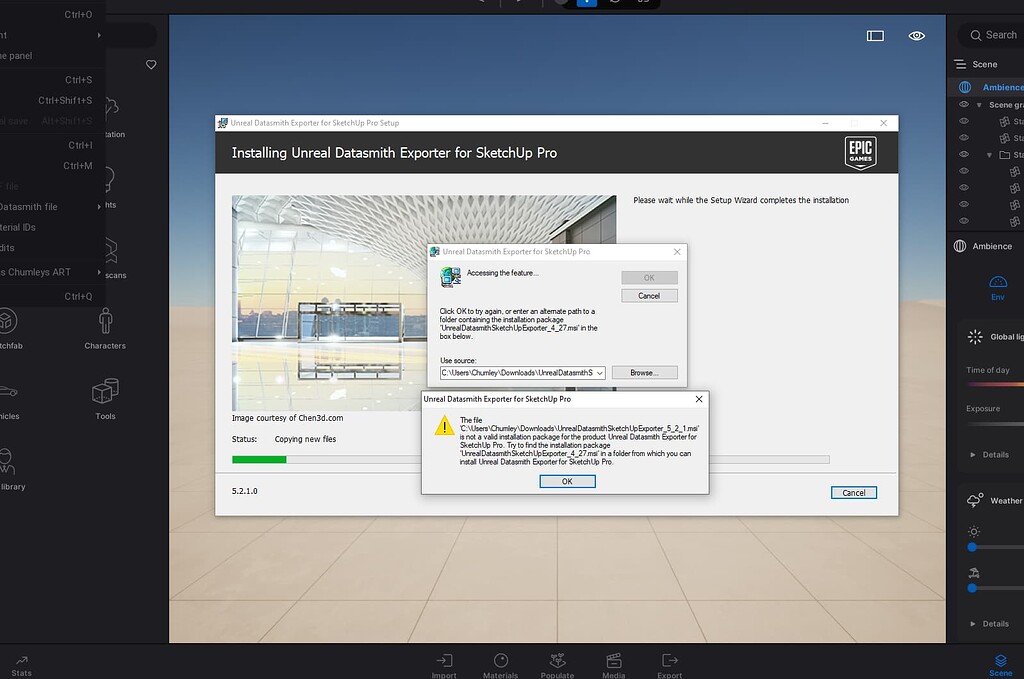Click OK on the invalid package warning dialog
The image size is (1024, 679).
point(566,481)
